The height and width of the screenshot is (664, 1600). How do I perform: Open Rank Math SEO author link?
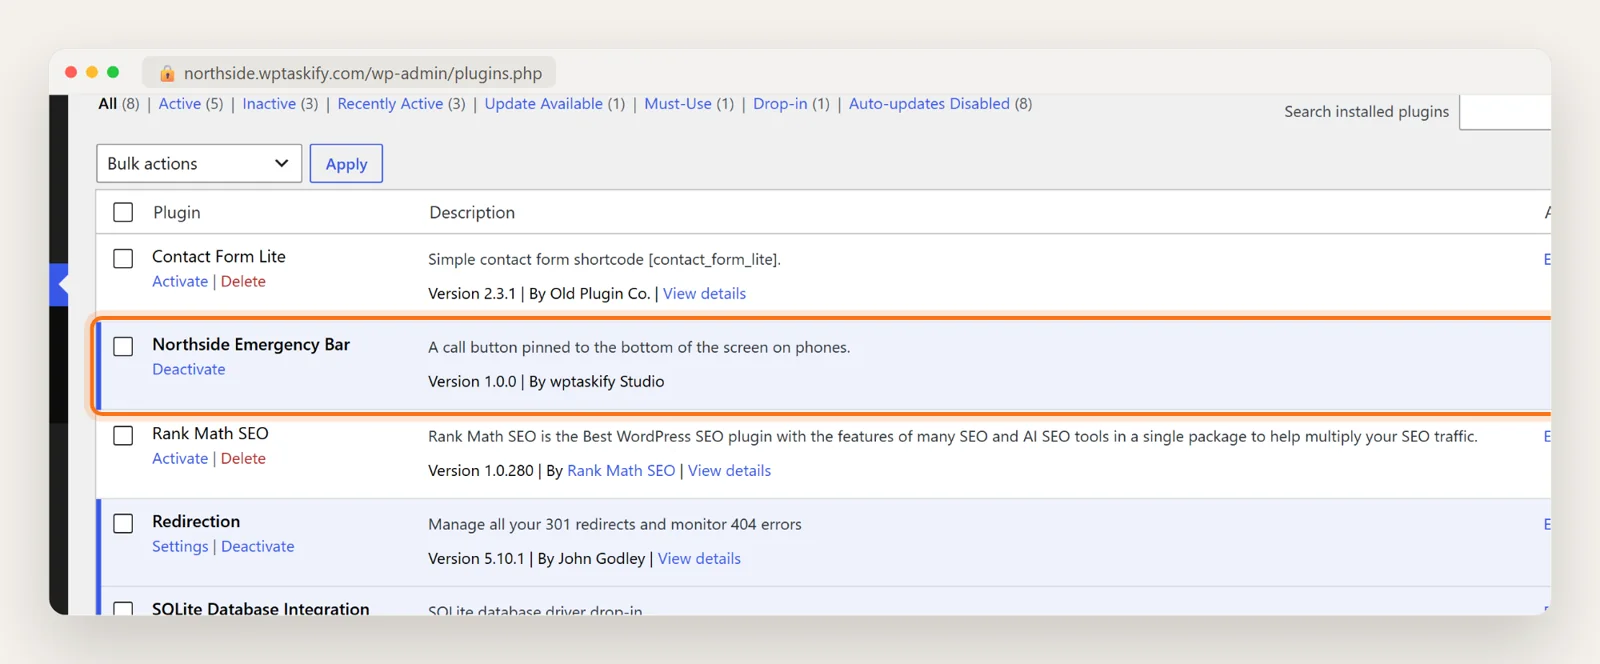[x=621, y=470]
